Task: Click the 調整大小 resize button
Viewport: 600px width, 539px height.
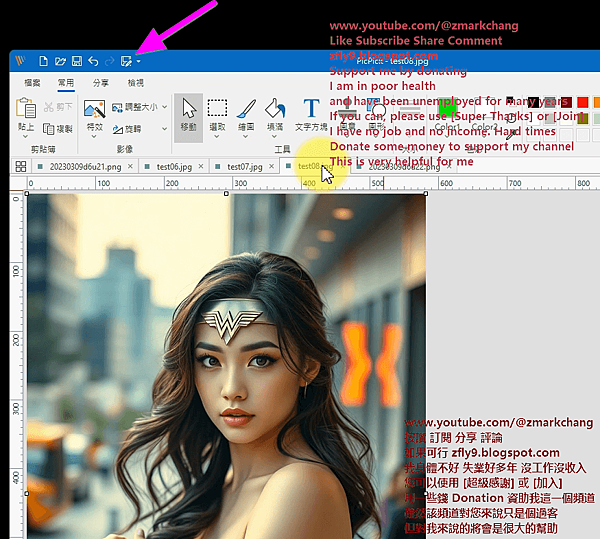Action: [135, 107]
